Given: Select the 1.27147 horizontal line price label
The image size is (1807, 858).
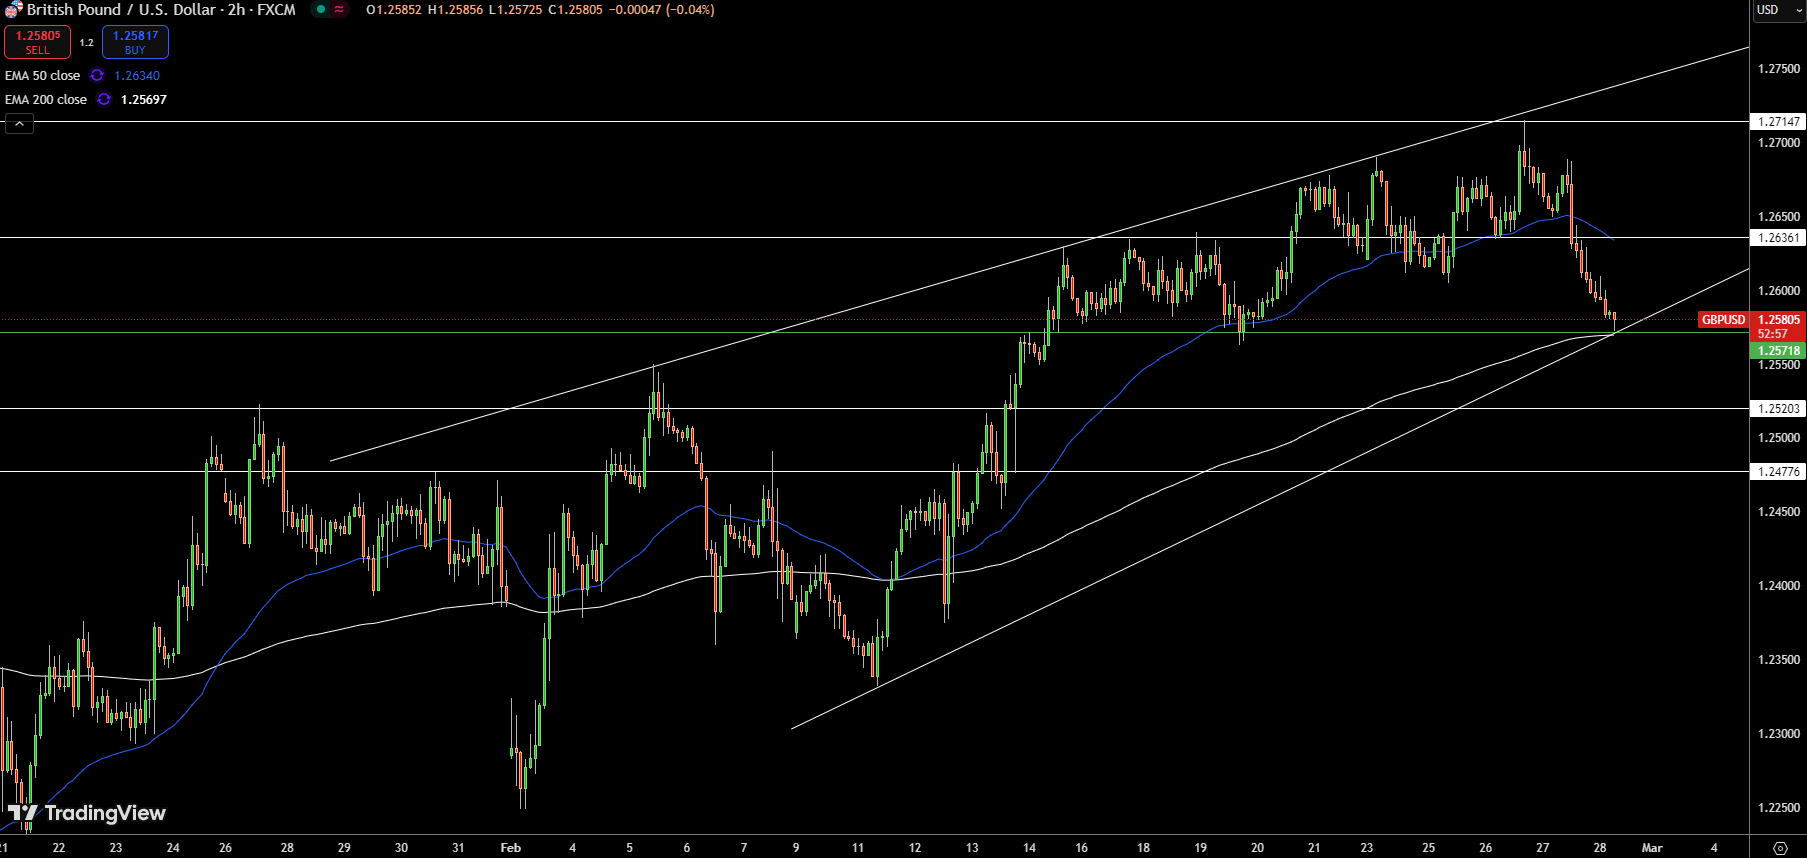Looking at the screenshot, I should (1778, 122).
